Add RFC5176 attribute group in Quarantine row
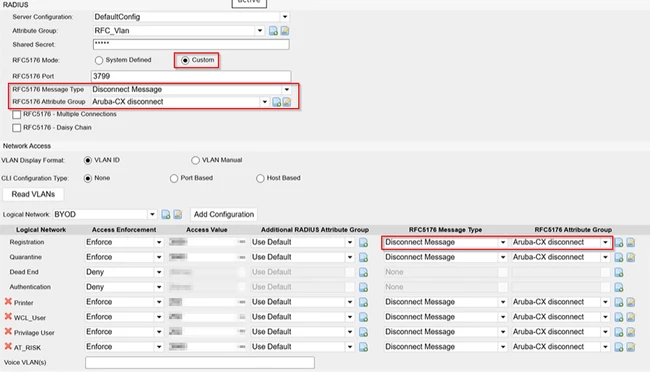650x372 pixels. coord(619,258)
